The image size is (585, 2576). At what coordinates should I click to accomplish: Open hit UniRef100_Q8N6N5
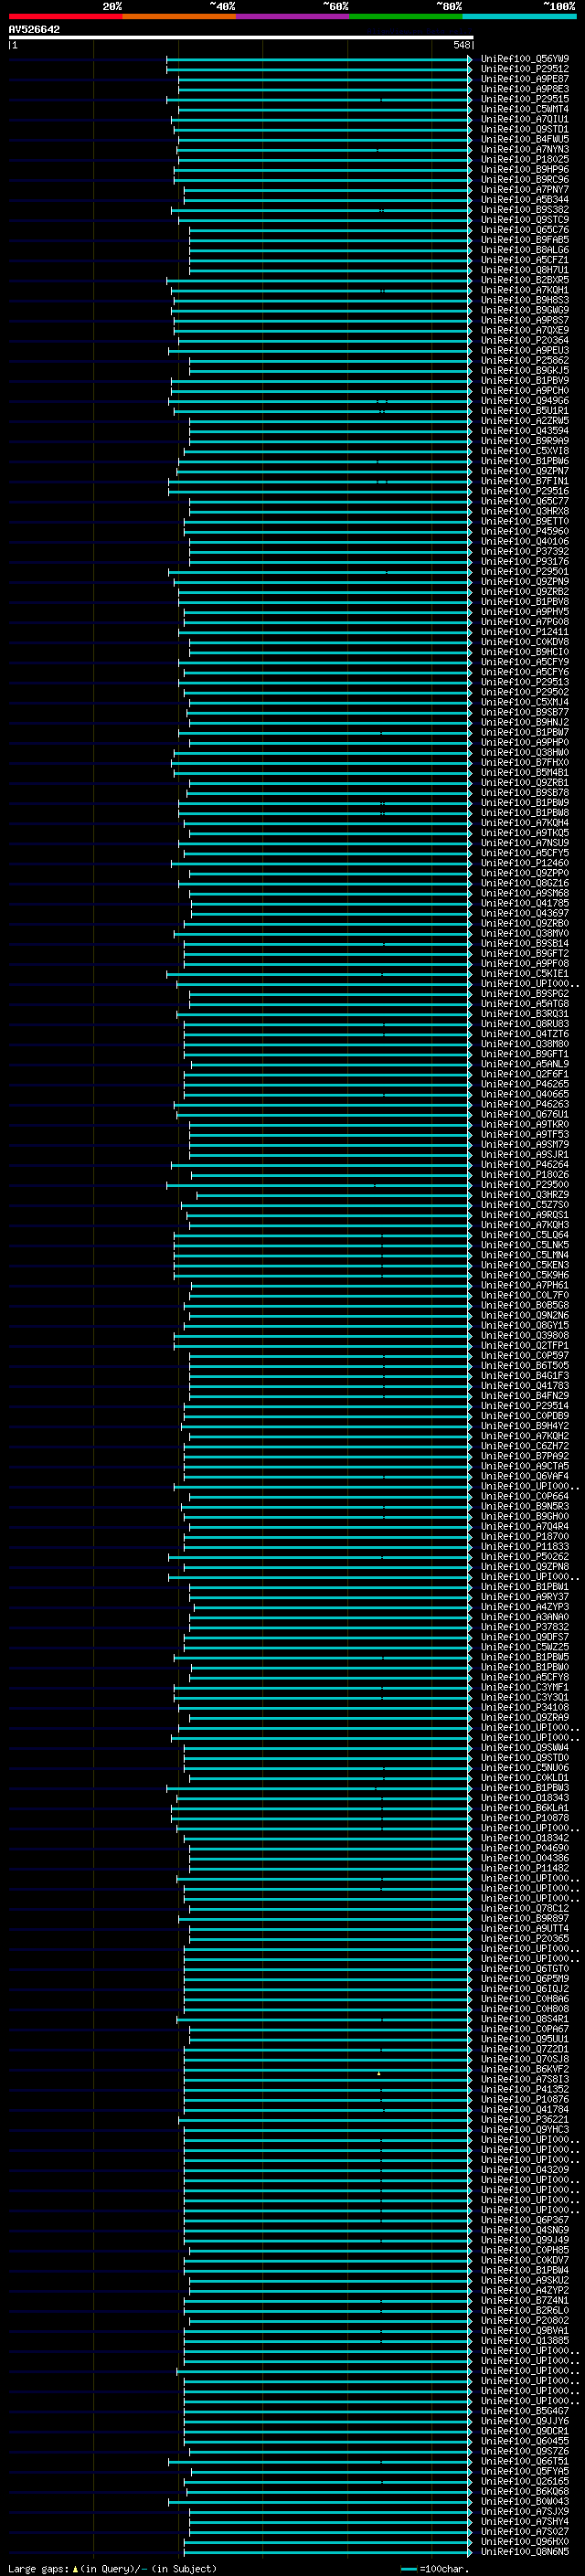coord(524,2551)
